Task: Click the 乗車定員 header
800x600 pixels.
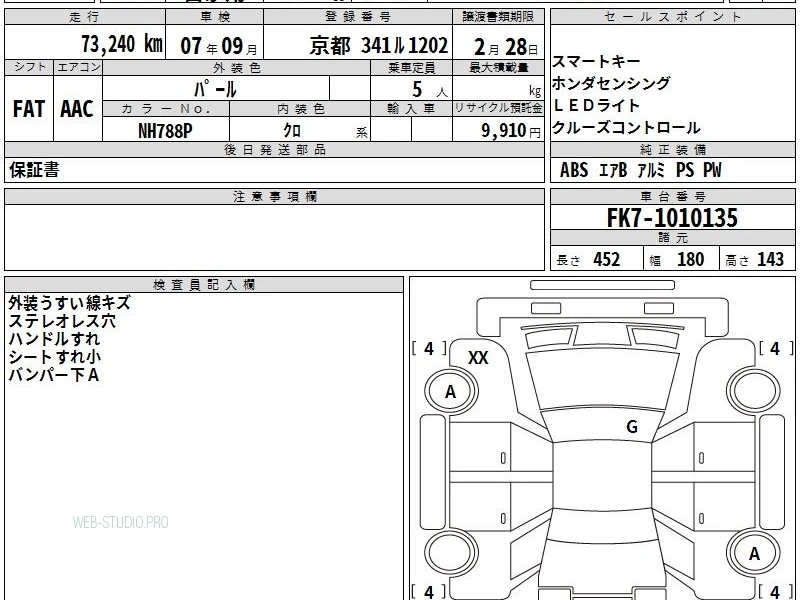Action: tap(411, 67)
